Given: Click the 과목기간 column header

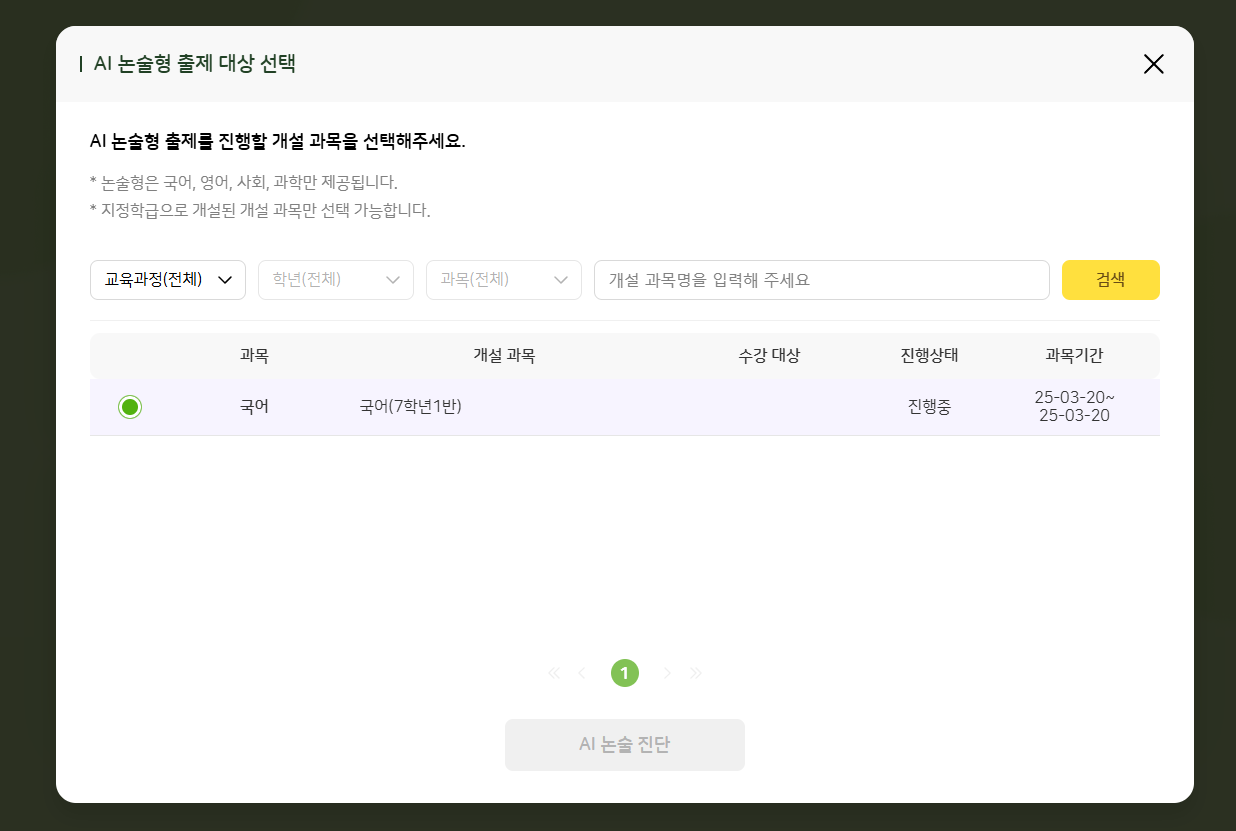Looking at the screenshot, I should click(1074, 355).
